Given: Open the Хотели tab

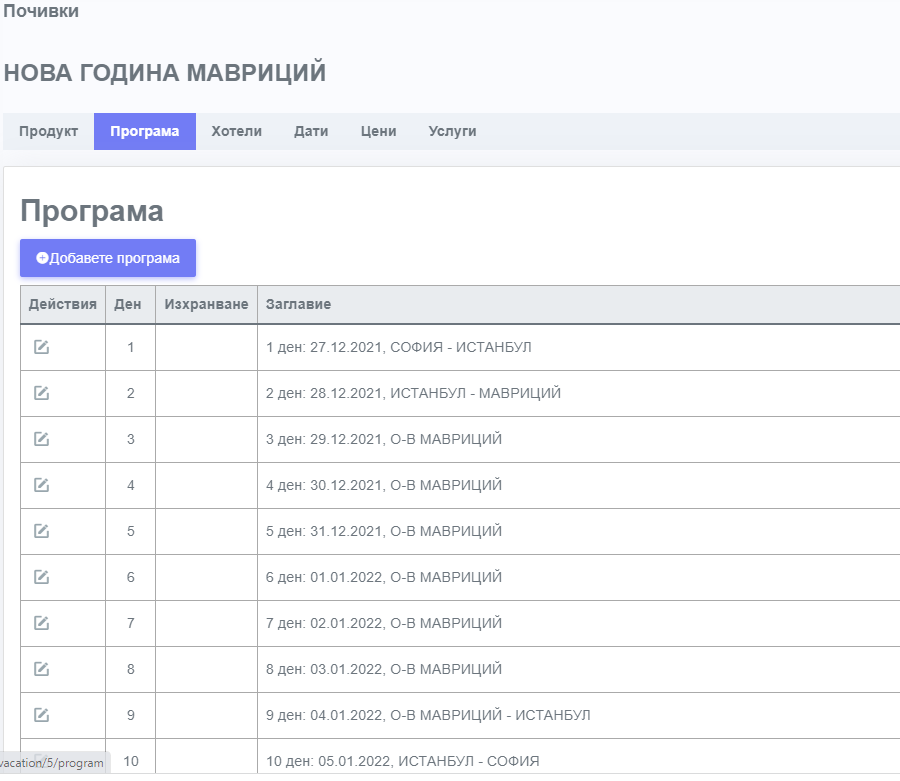Looking at the screenshot, I should 236,131.
